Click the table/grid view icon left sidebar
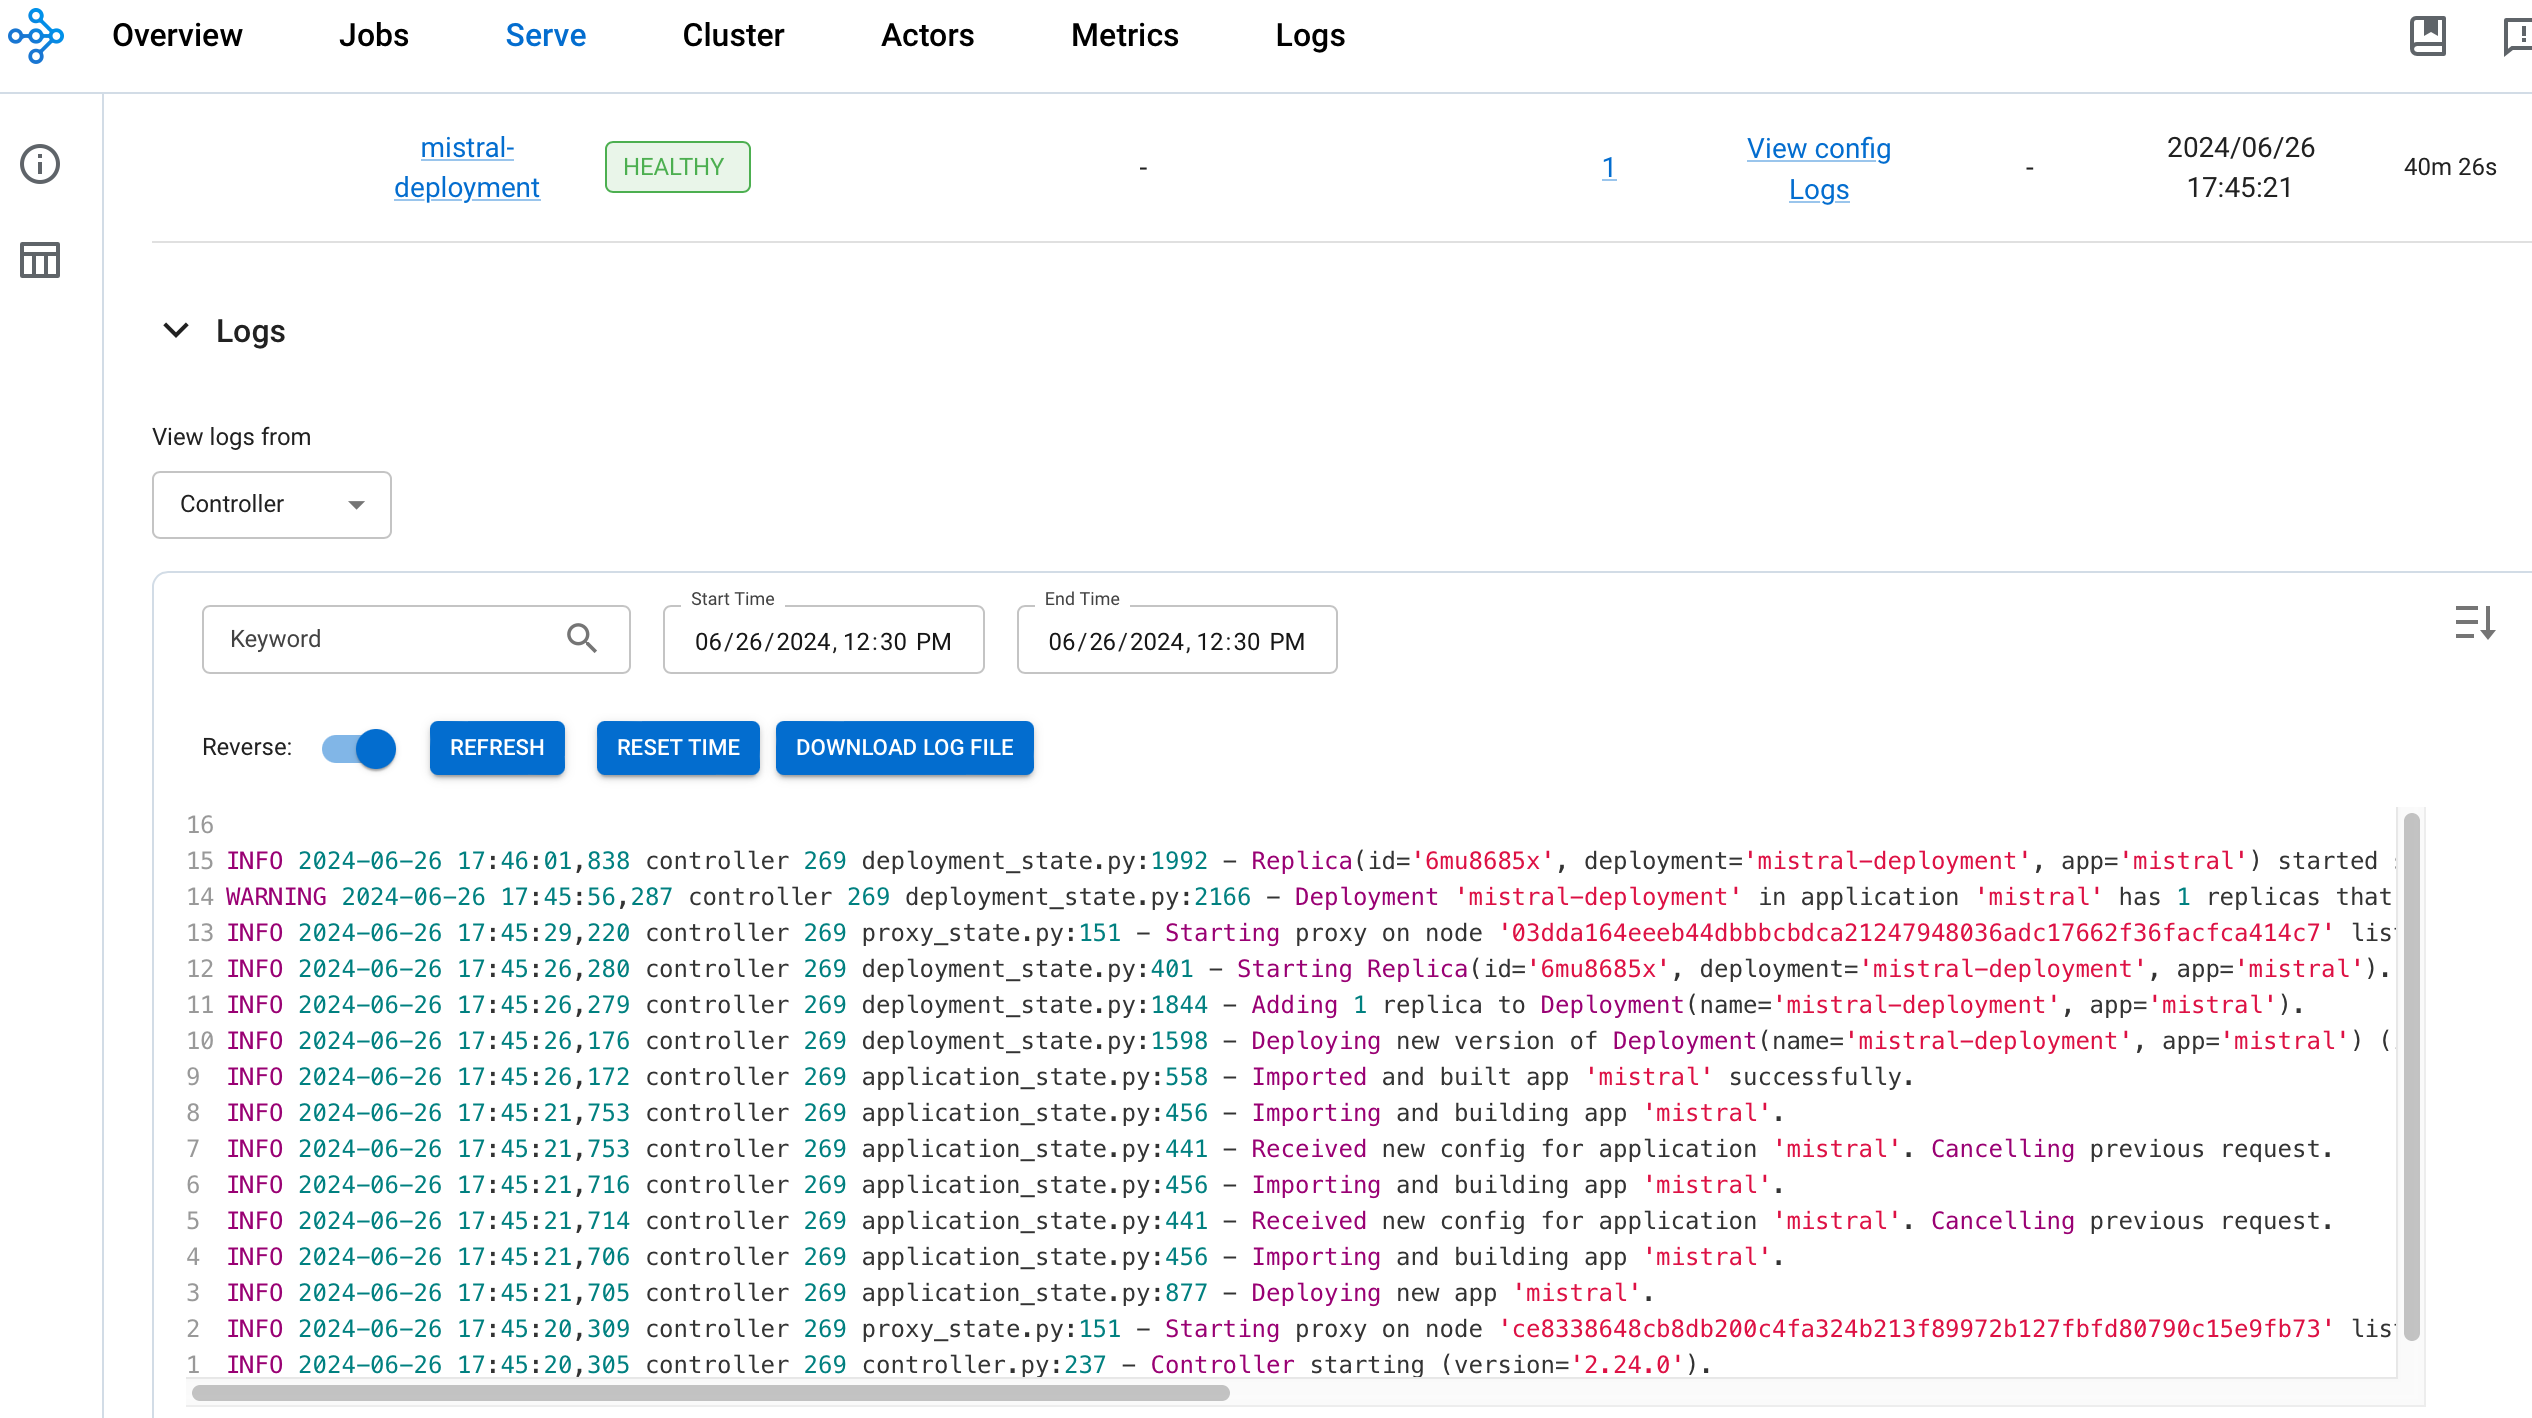This screenshot has height=1418, width=2532. tap(38, 259)
